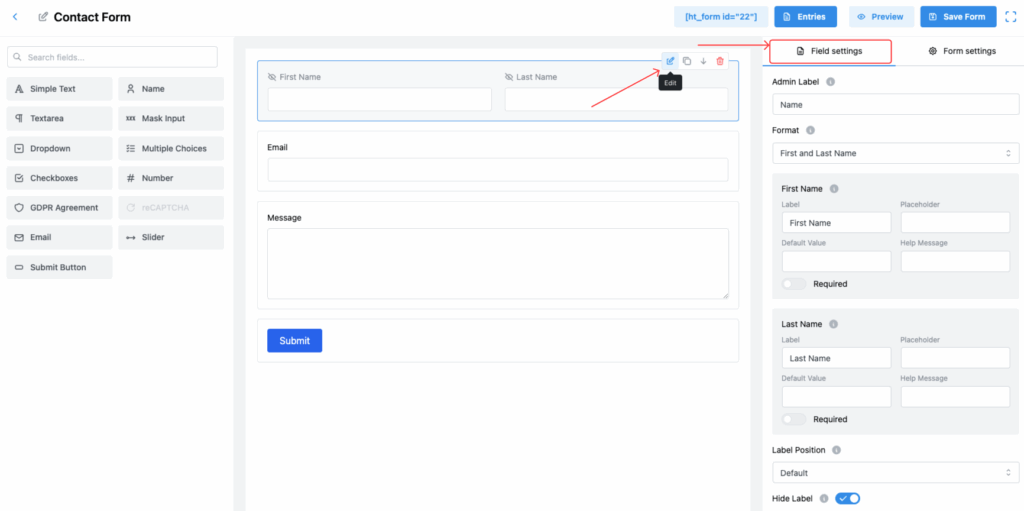Click Last Name input in form canvas
The width and height of the screenshot is (1024, 511).
[x=616, y=99]
